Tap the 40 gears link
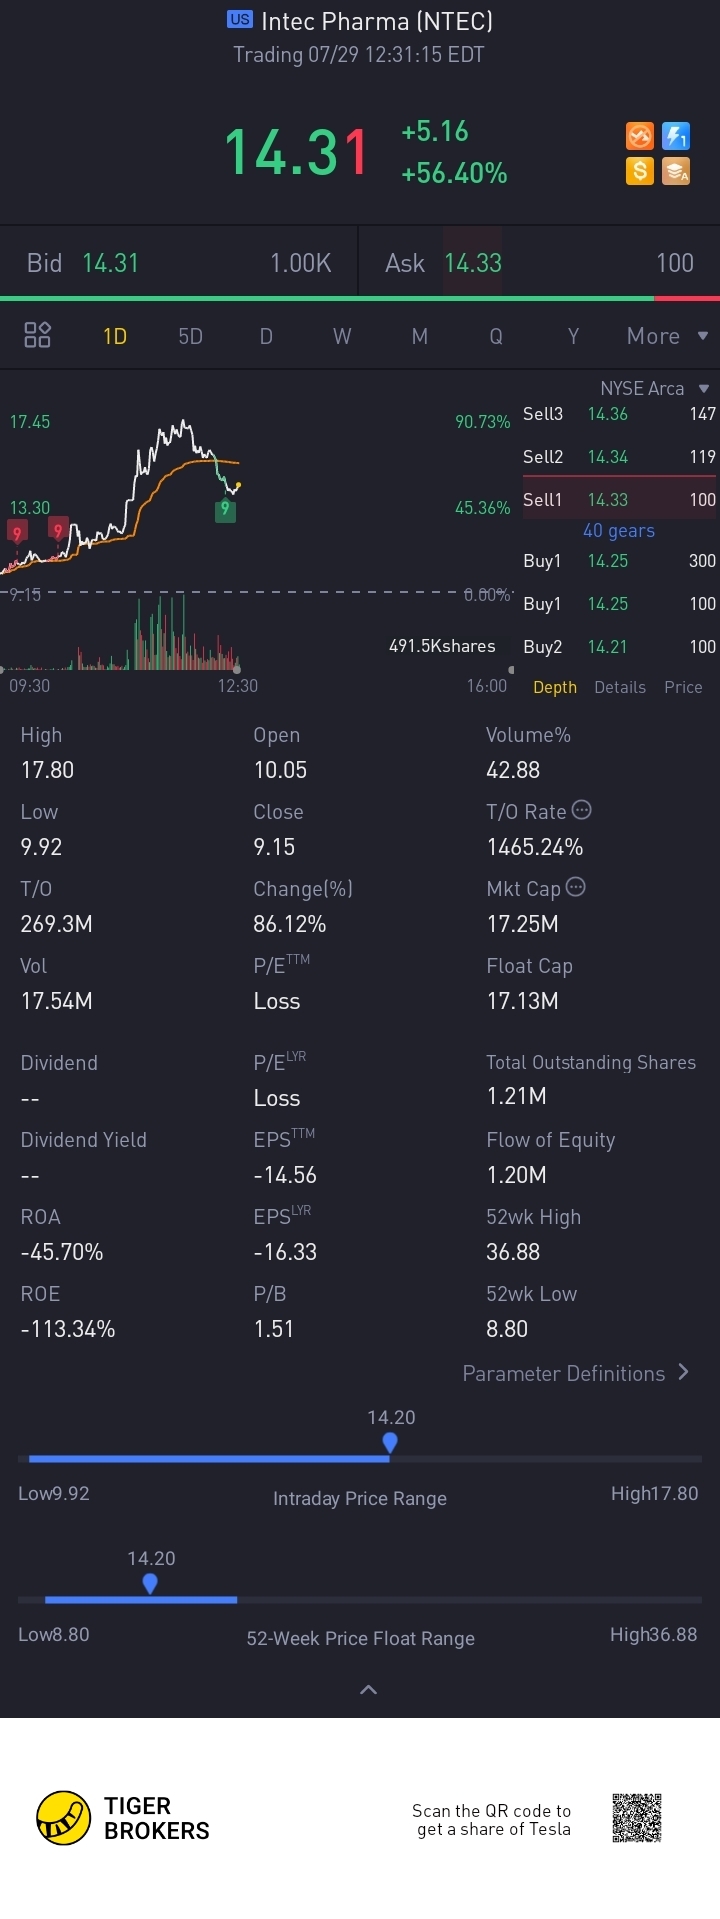720x1919 pixels. [x=619, y=531]
